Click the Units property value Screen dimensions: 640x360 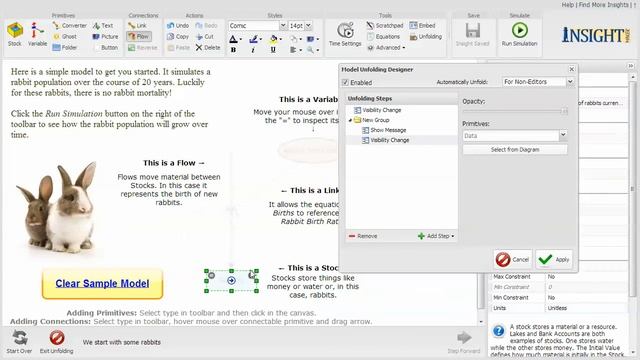[x=586, y=308]
